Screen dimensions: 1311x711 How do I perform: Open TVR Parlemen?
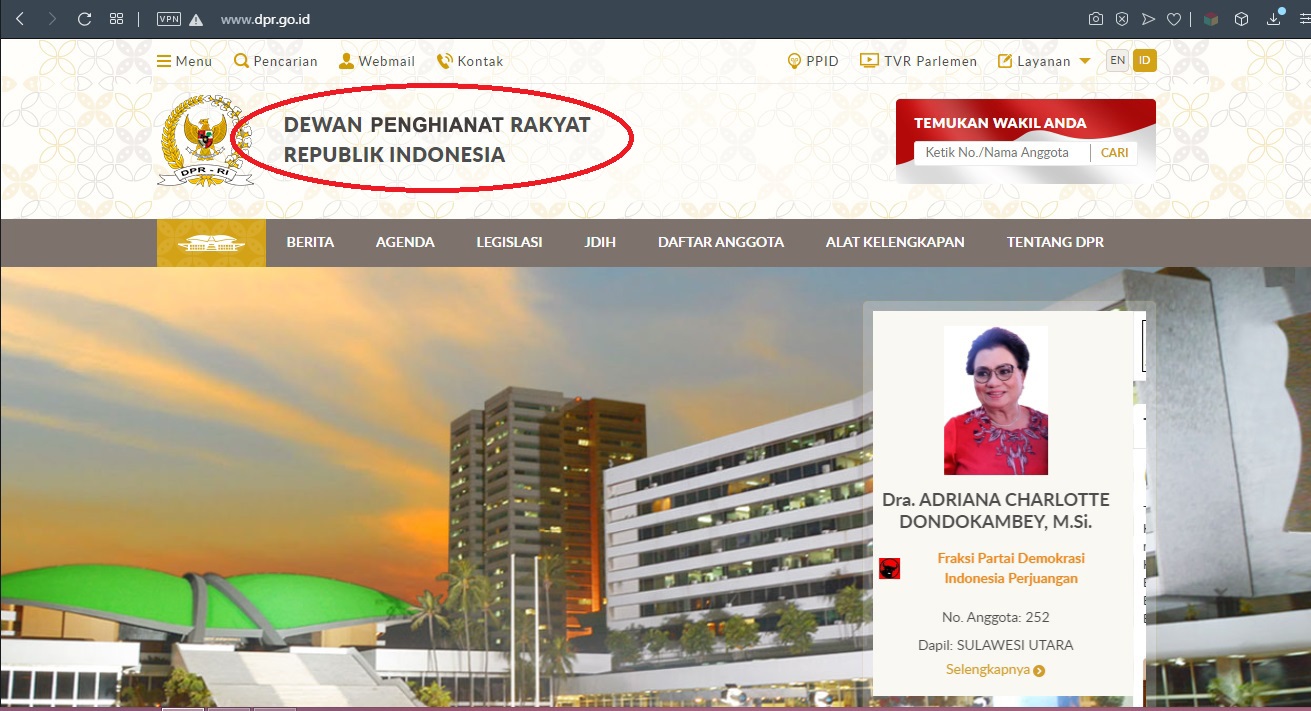[x=919, y=61]
